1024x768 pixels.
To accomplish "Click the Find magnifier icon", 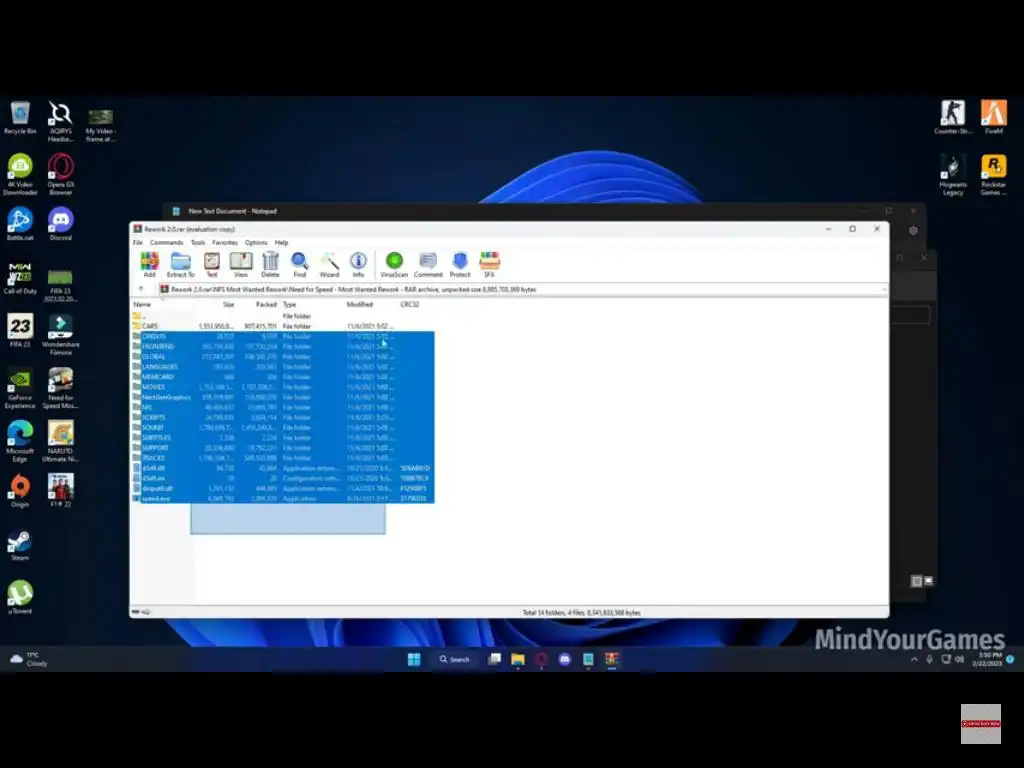I will pyautogui.click(x=299, y=264).
